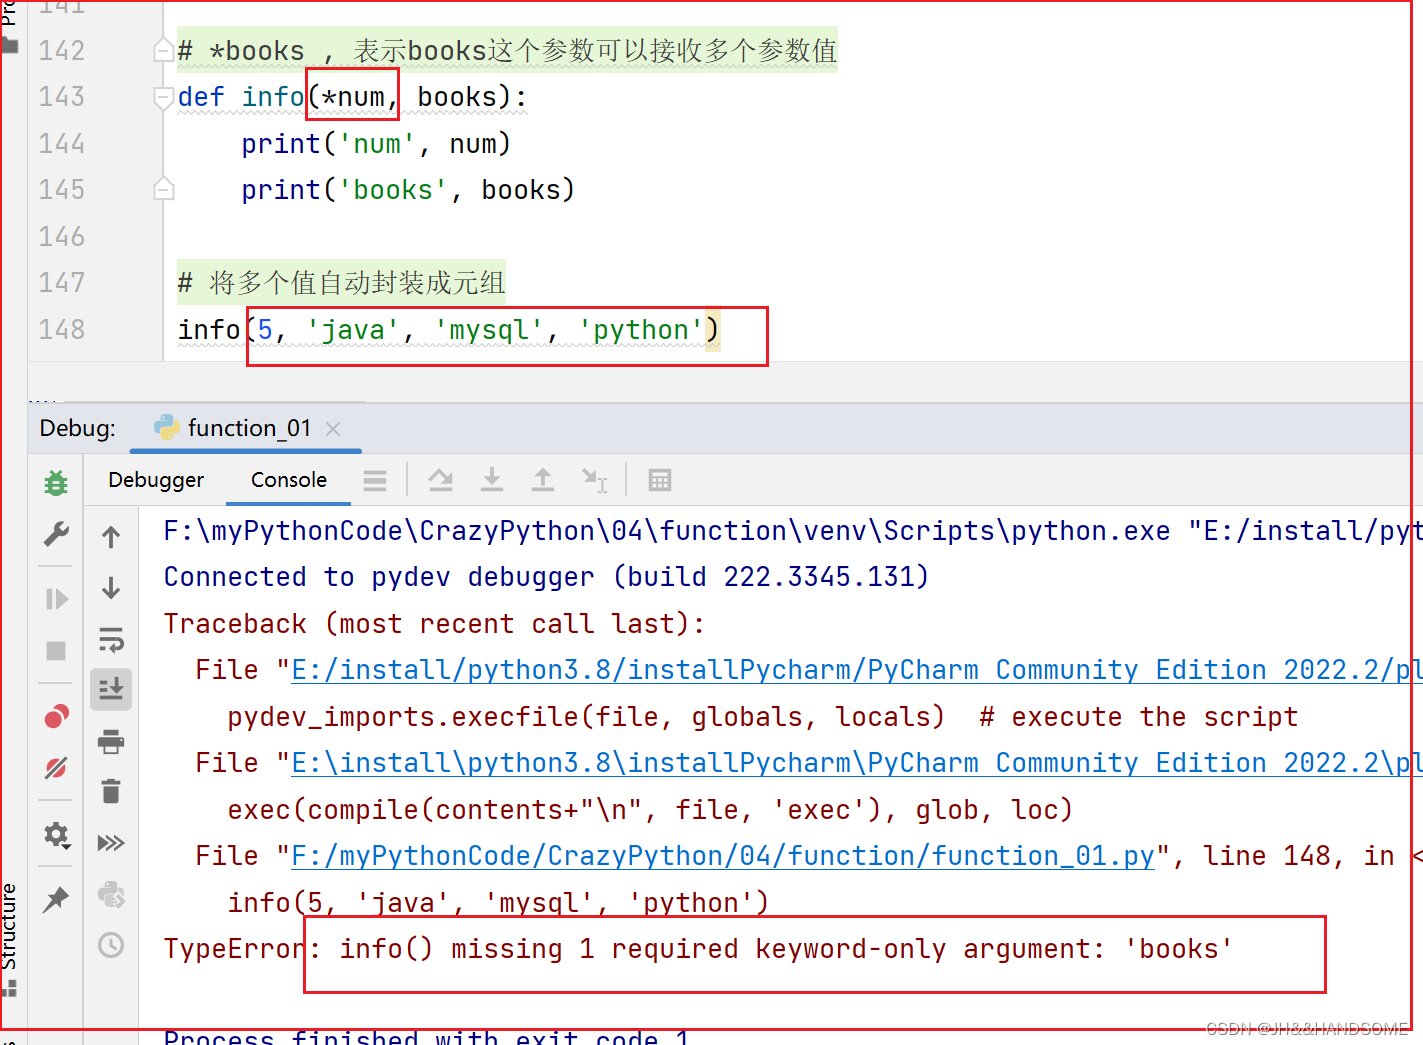
Task: Click the 'Connected to pydev debugger' line
Action: (x=546, y=577)
